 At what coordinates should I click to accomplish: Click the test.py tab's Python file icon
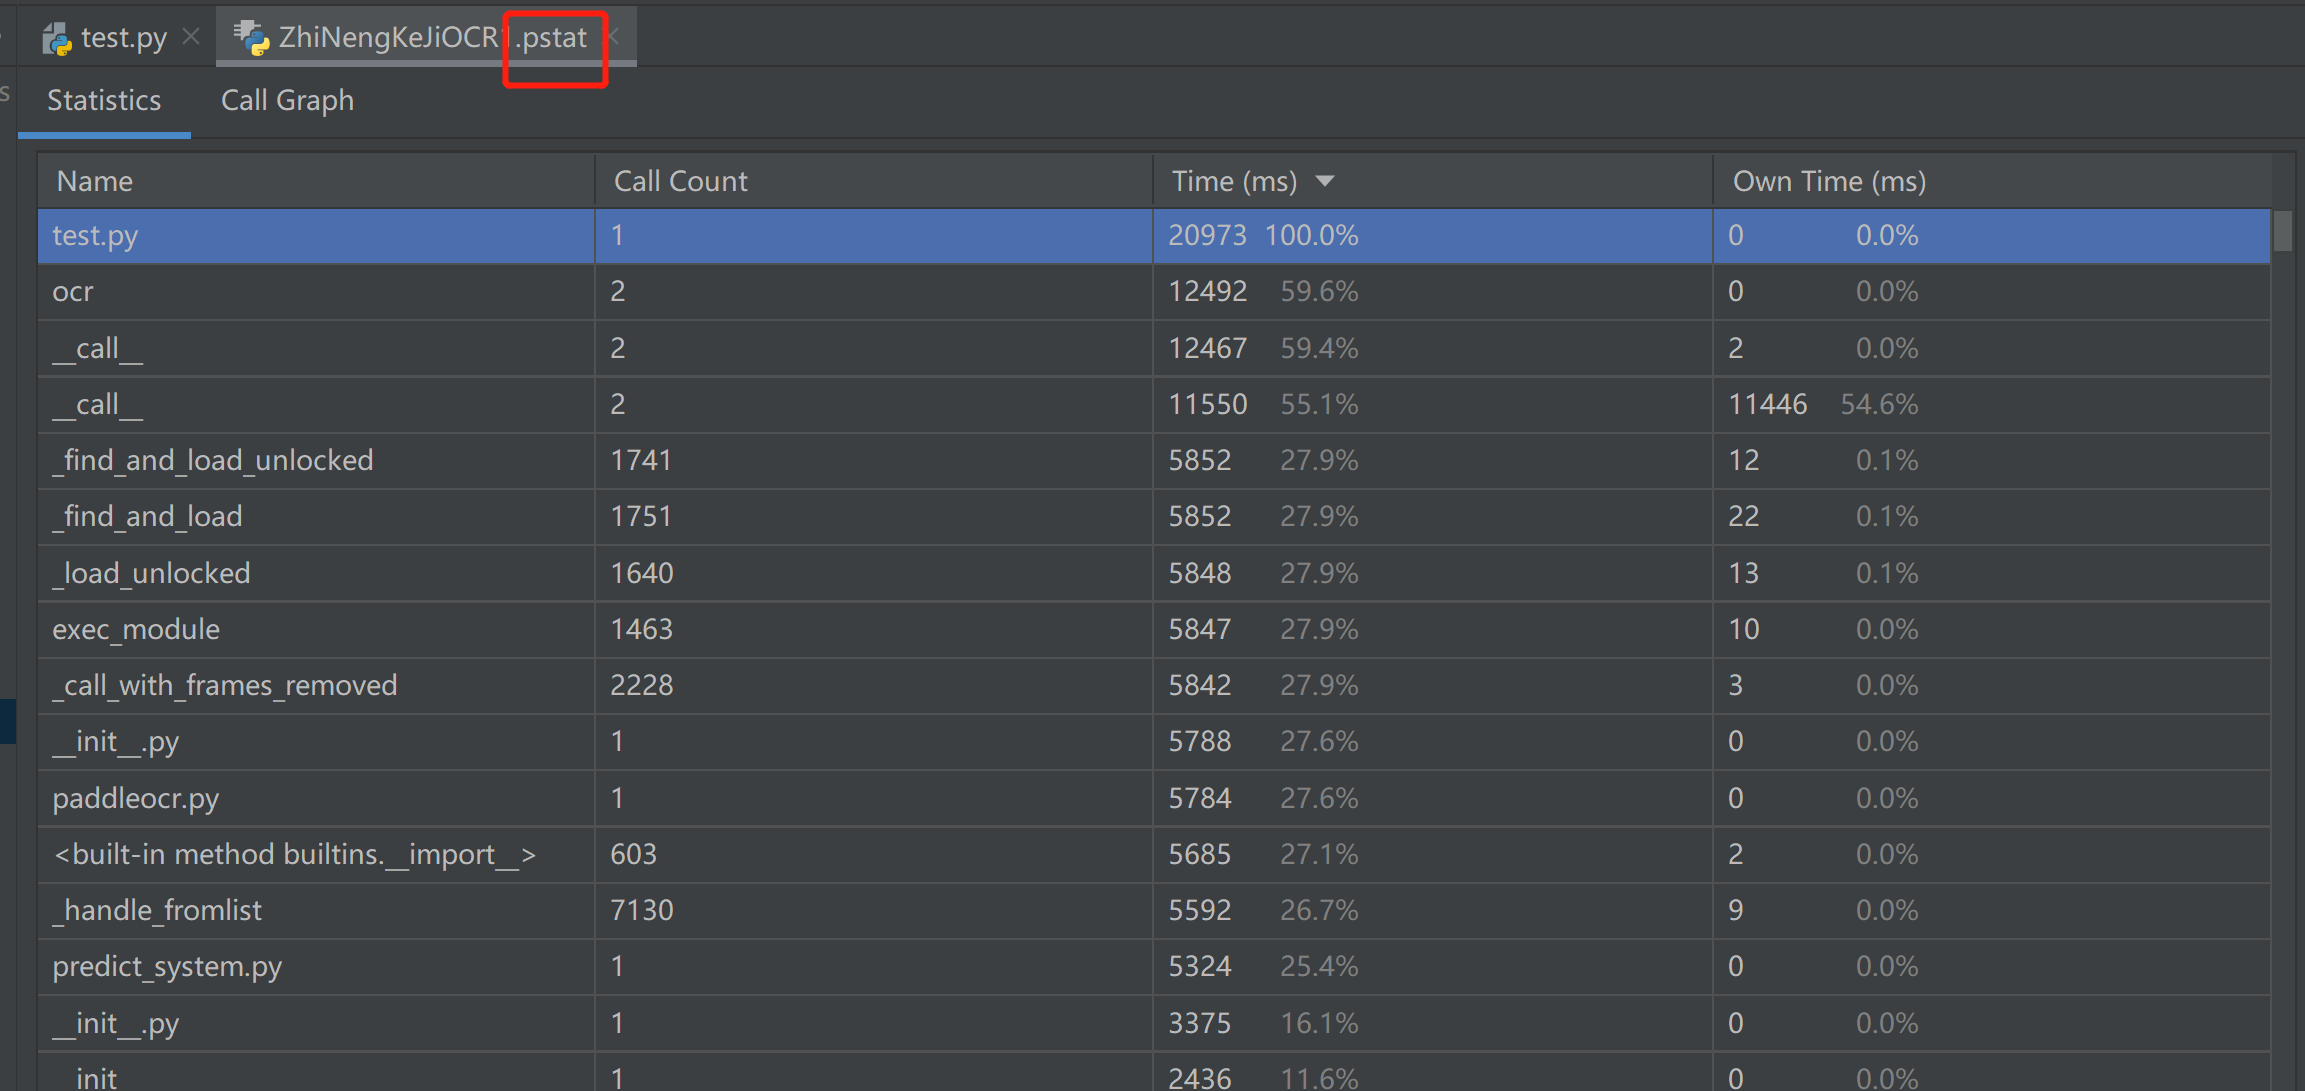coord(57,39)
